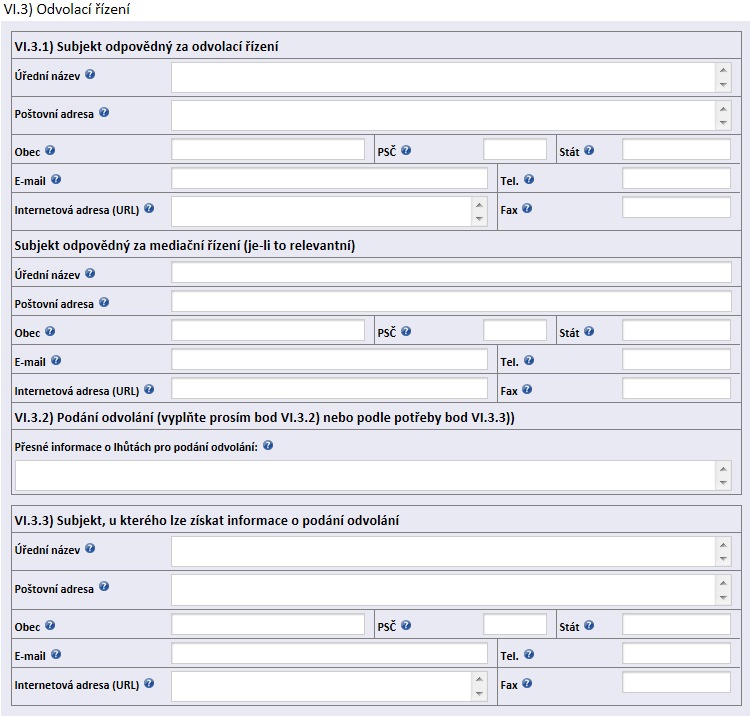
Task: Show help for E-mail in VI.3.3 section
Action: click(x=56, y=654)
